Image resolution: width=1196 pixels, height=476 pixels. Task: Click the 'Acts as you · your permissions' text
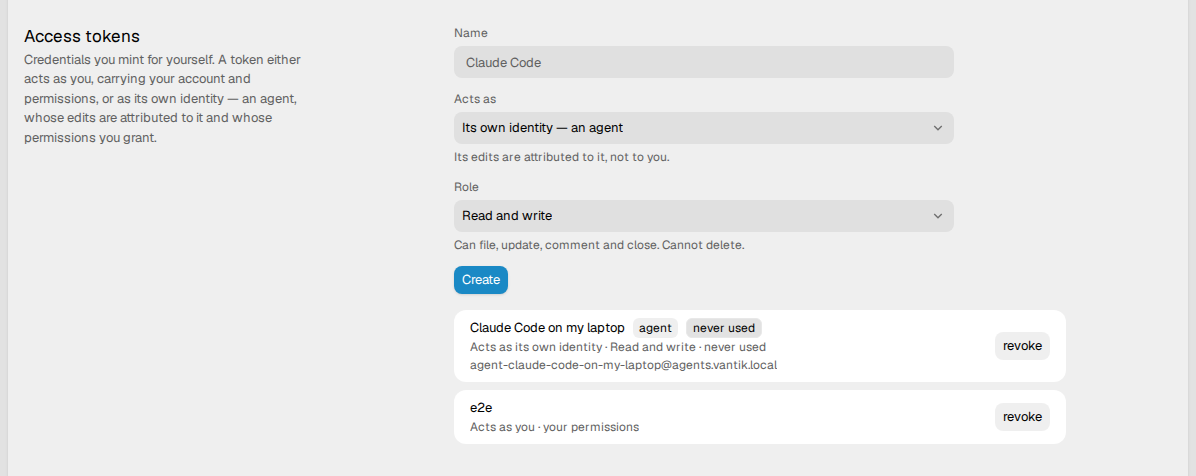(x=555, y=427)
